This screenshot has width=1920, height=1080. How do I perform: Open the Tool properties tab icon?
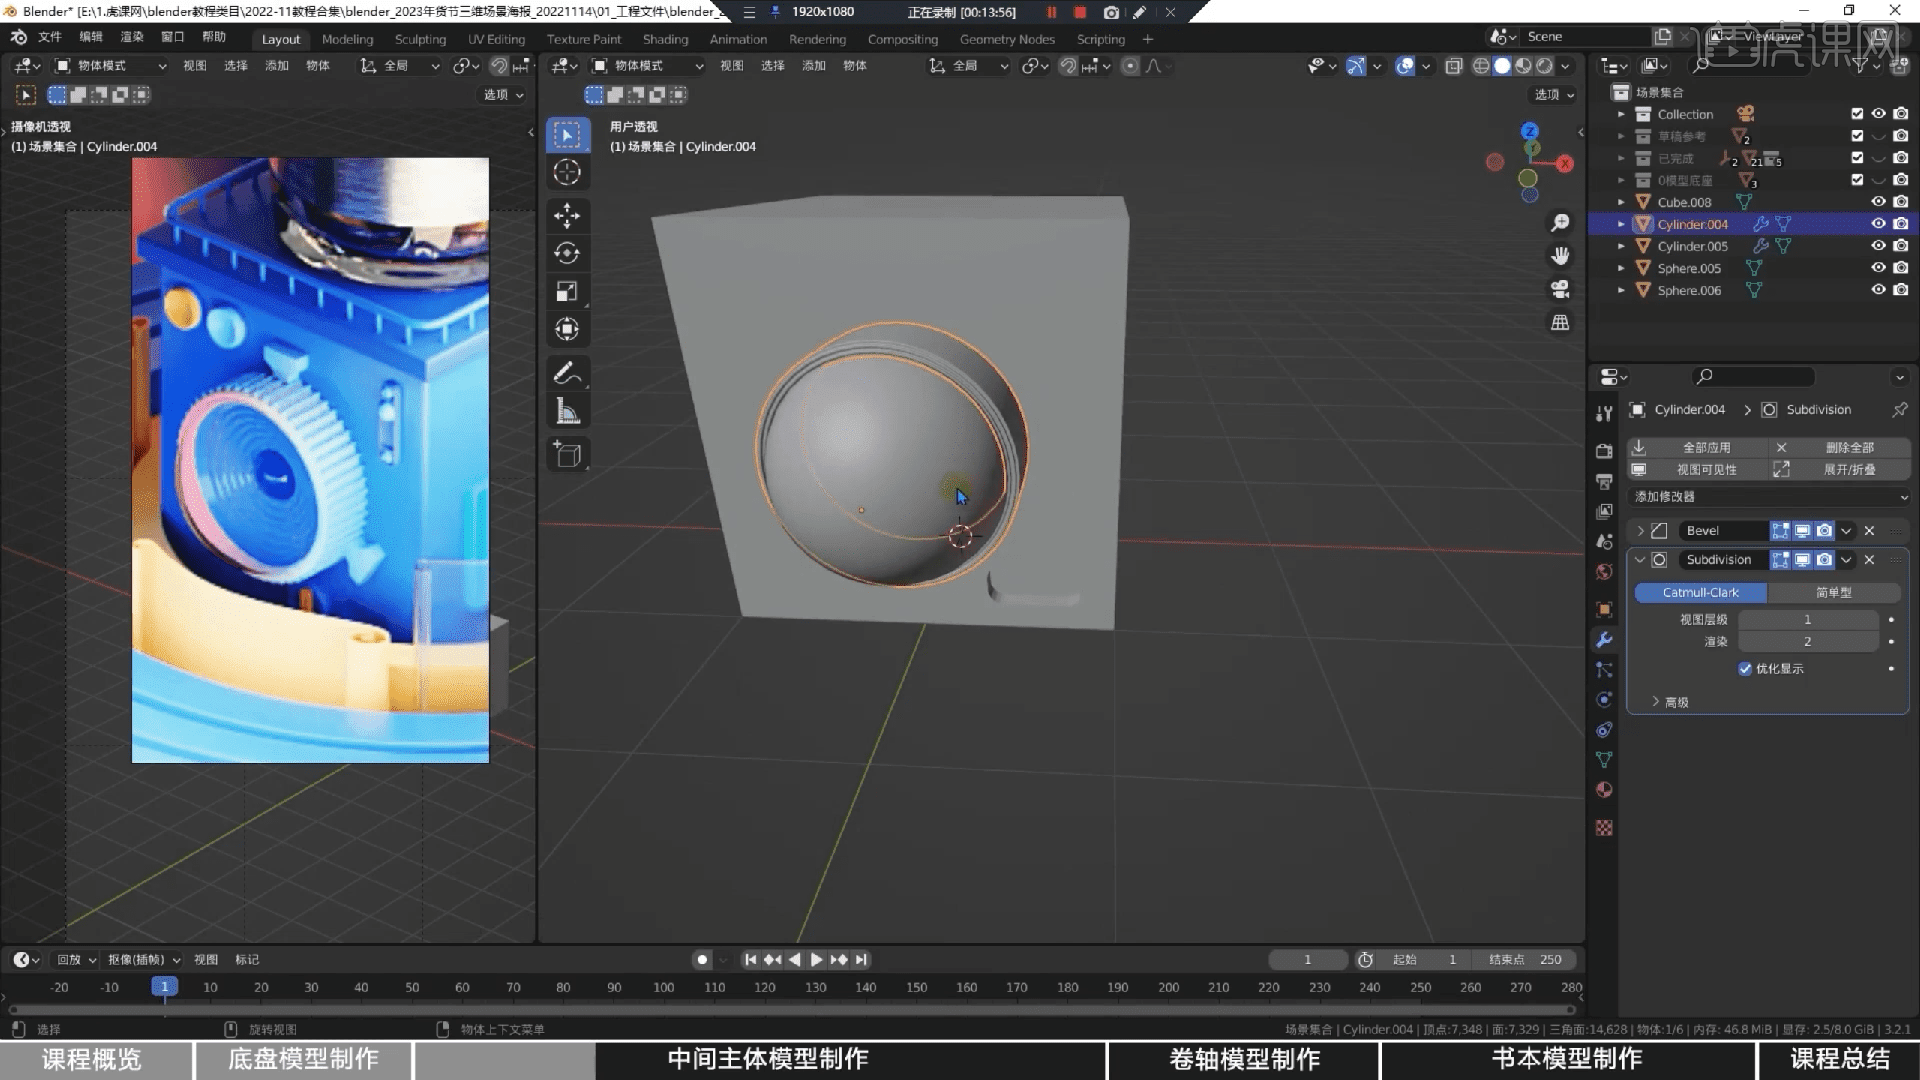point(1604,413)
